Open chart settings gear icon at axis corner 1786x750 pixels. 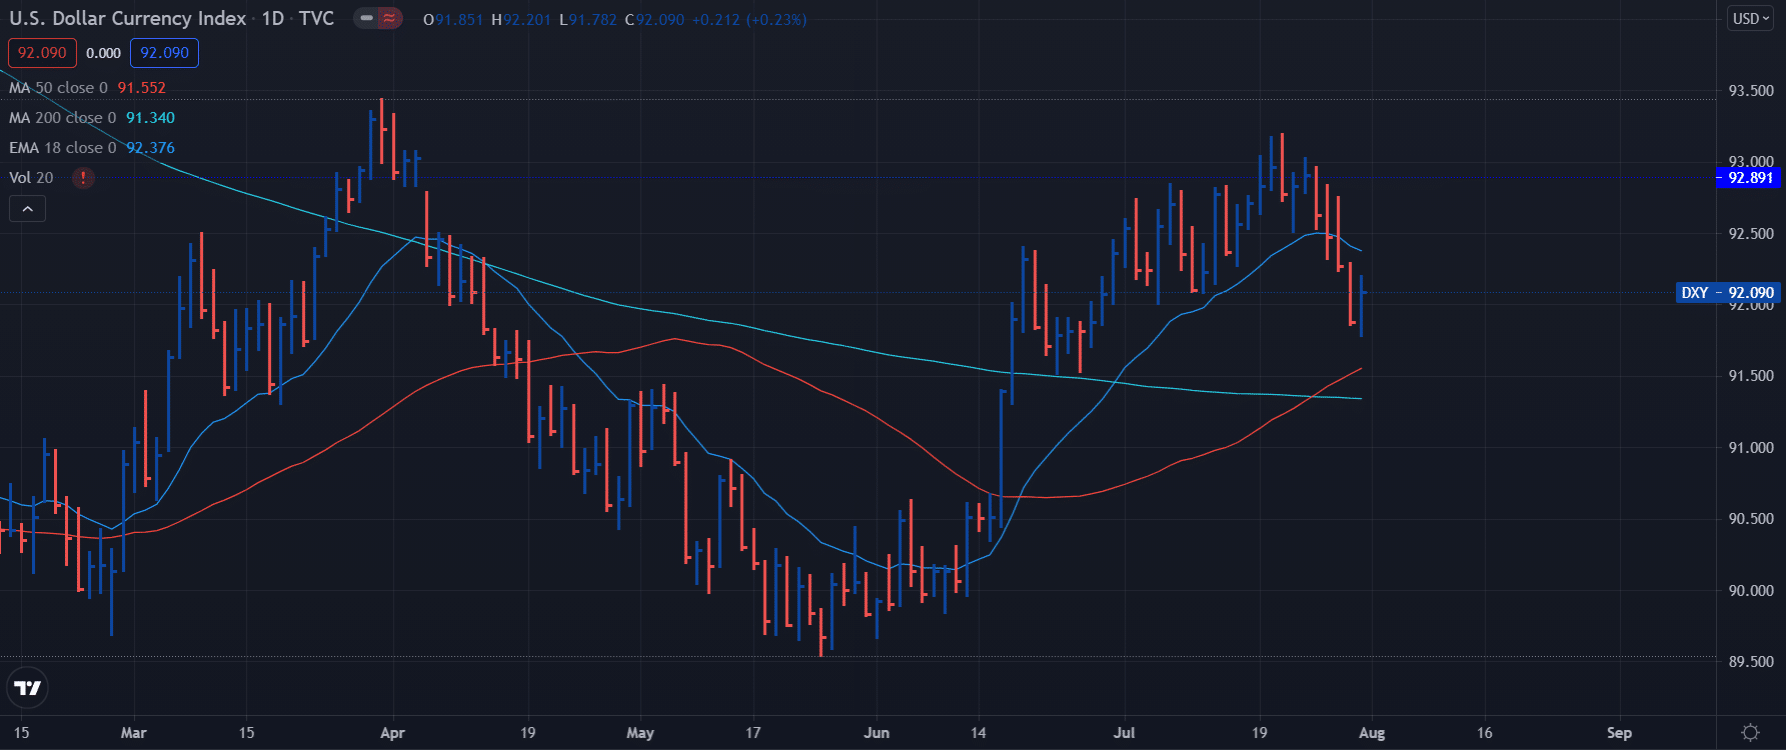click(1750, 733)
